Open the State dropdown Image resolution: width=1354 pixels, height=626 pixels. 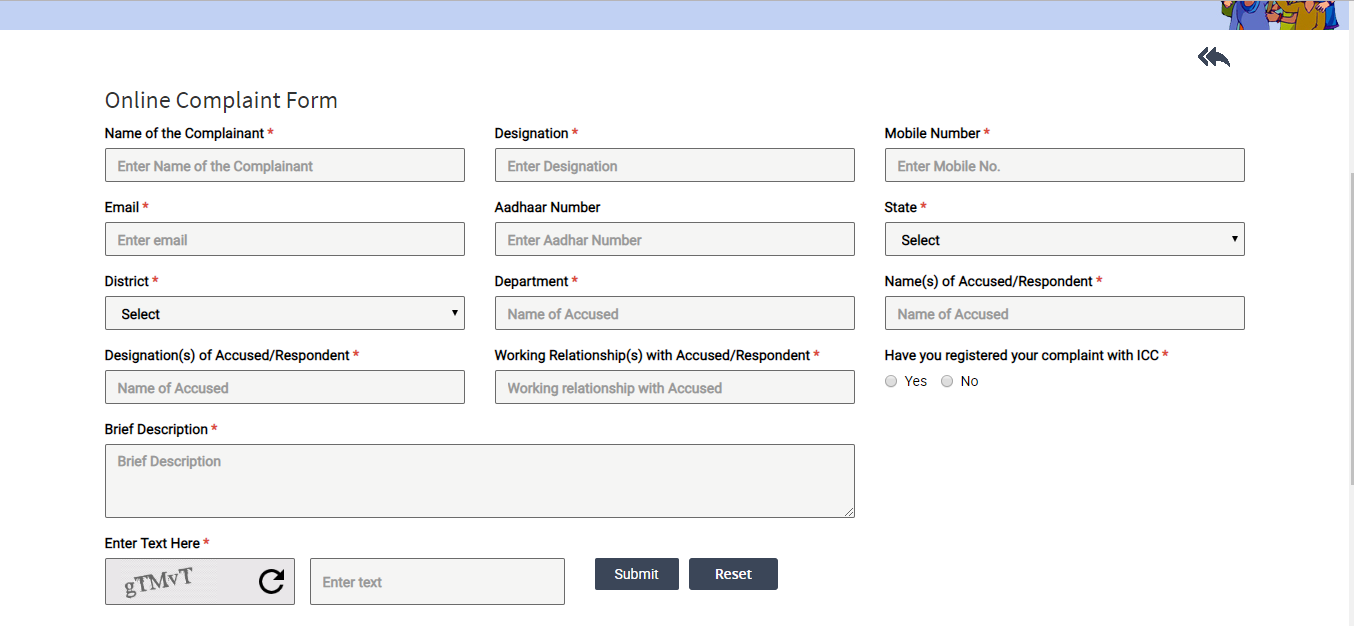click(1064, 240)
